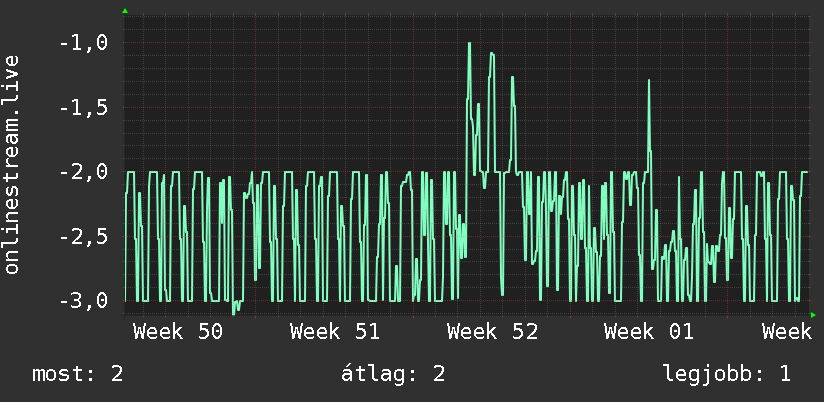Click the '-1,0' y-axis value
The width and height of the screenshot is (824, 402).
click(x=83, y=43)
